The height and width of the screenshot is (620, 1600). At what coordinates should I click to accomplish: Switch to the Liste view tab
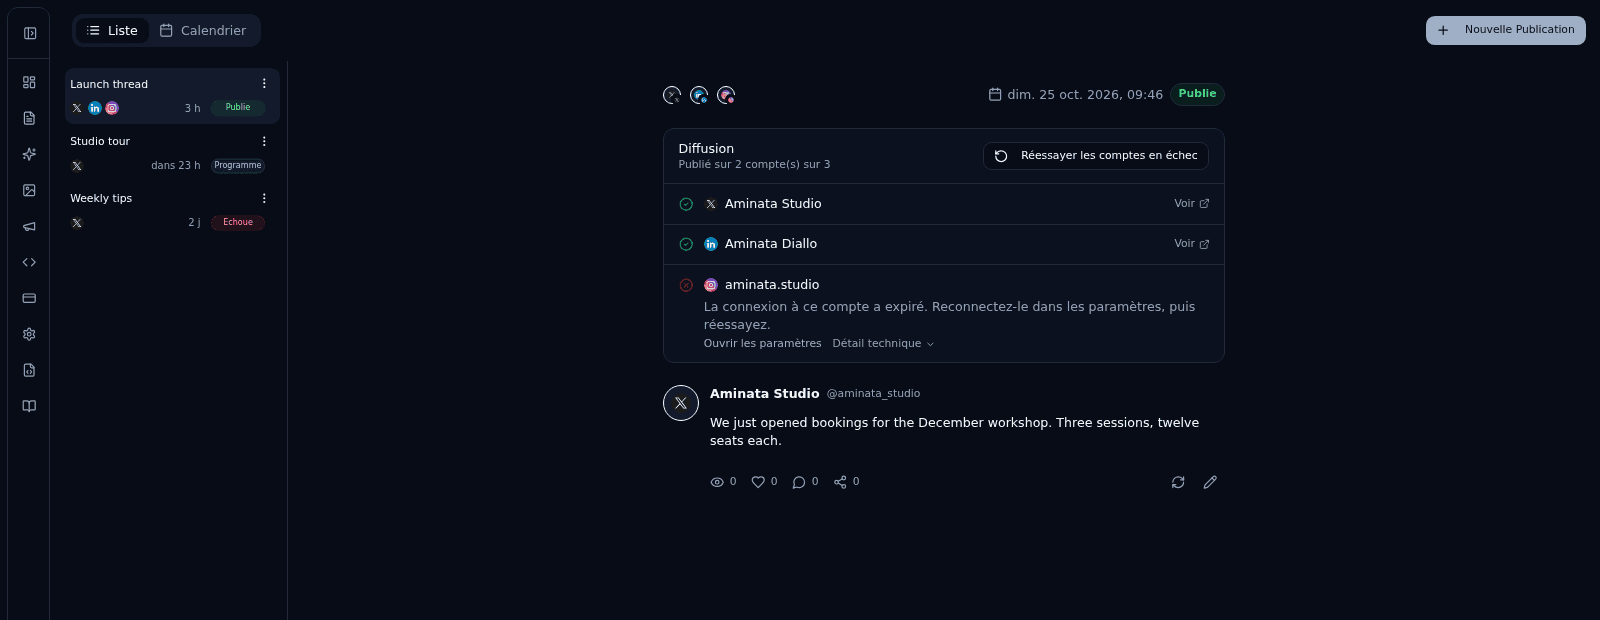click(112, 31)
